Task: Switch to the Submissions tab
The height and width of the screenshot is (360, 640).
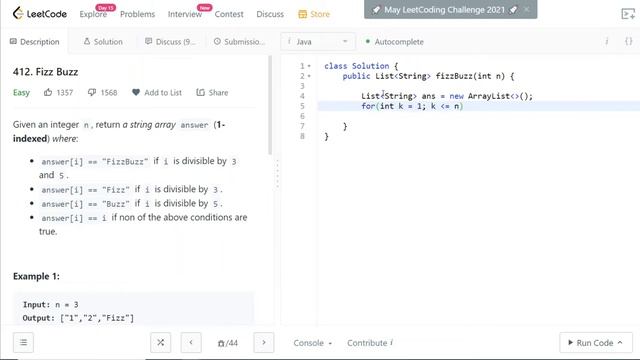Action: 239,42
